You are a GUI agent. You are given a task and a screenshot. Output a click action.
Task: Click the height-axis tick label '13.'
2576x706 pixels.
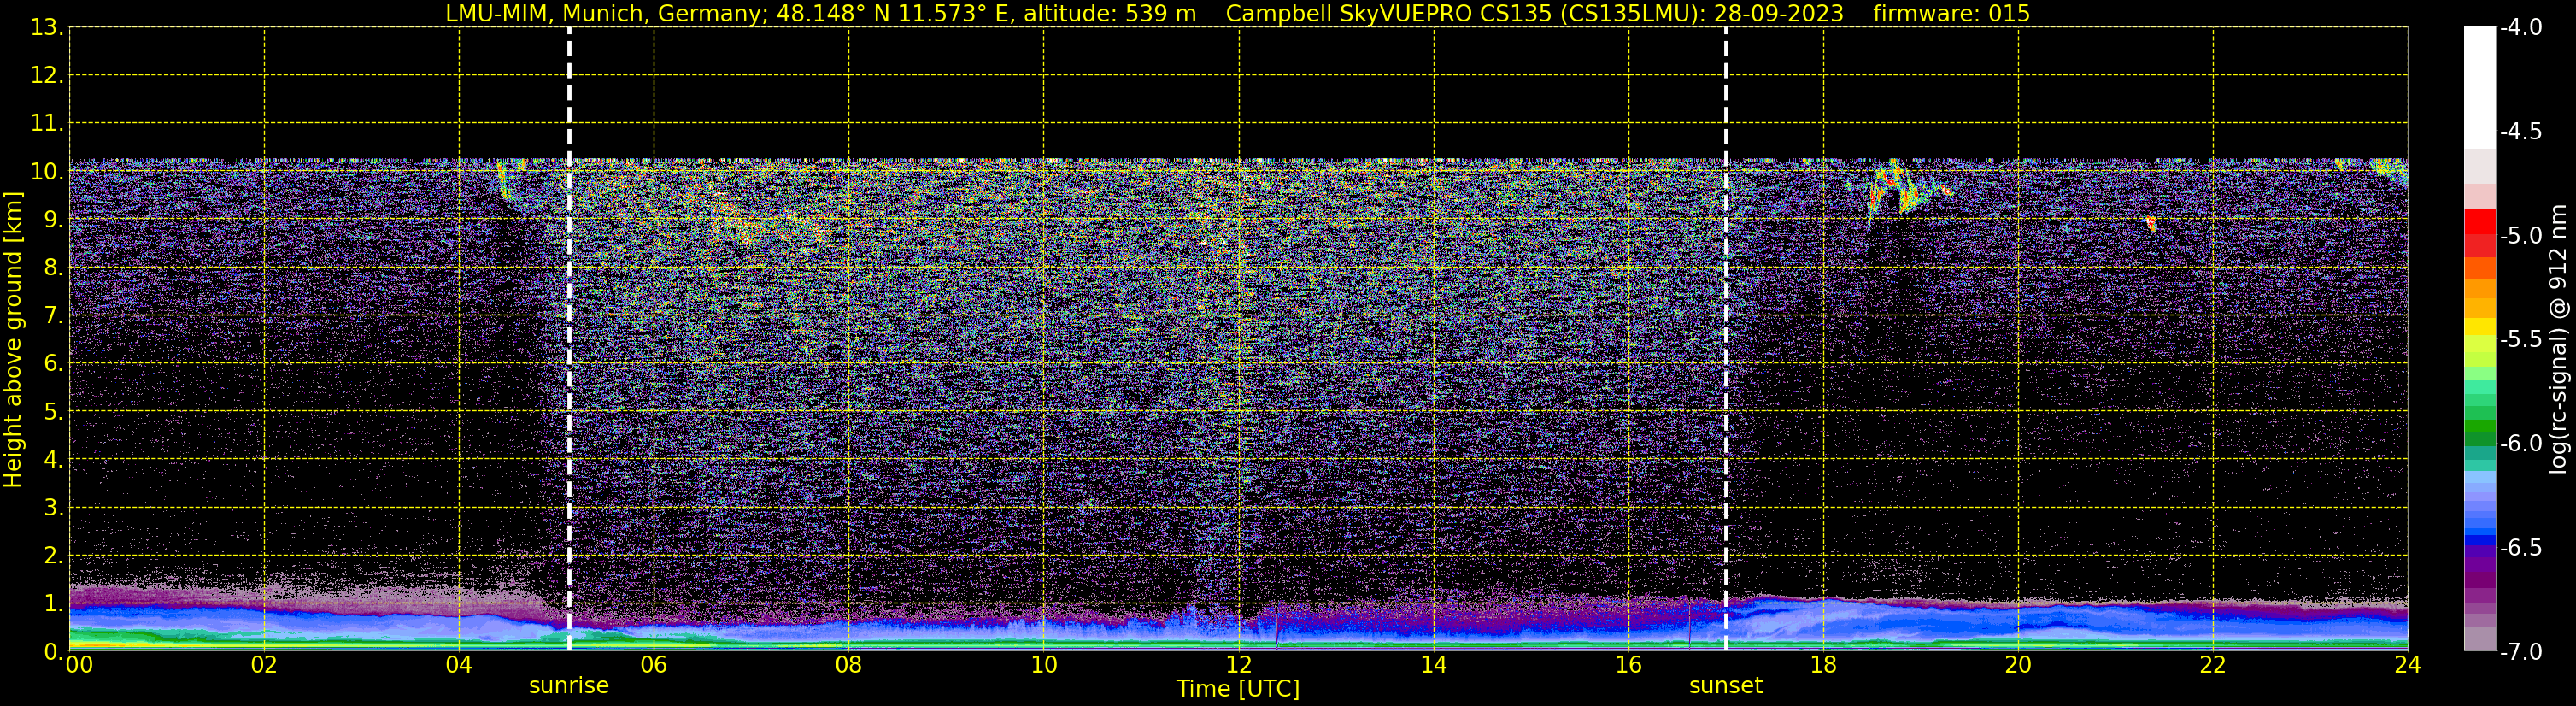tap(47, 28)
